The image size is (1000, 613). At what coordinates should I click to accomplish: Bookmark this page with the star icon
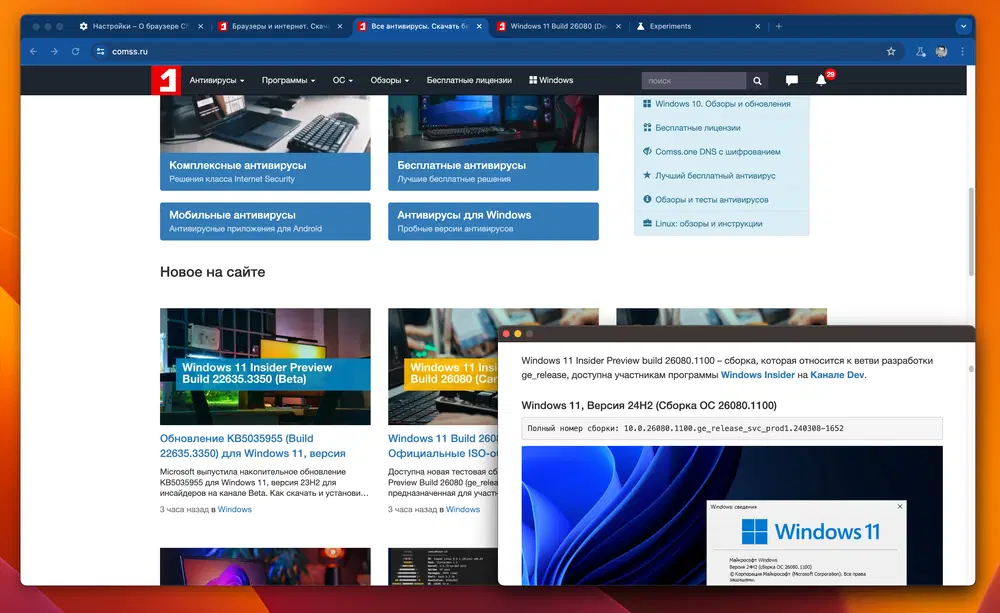pos(891,52)
